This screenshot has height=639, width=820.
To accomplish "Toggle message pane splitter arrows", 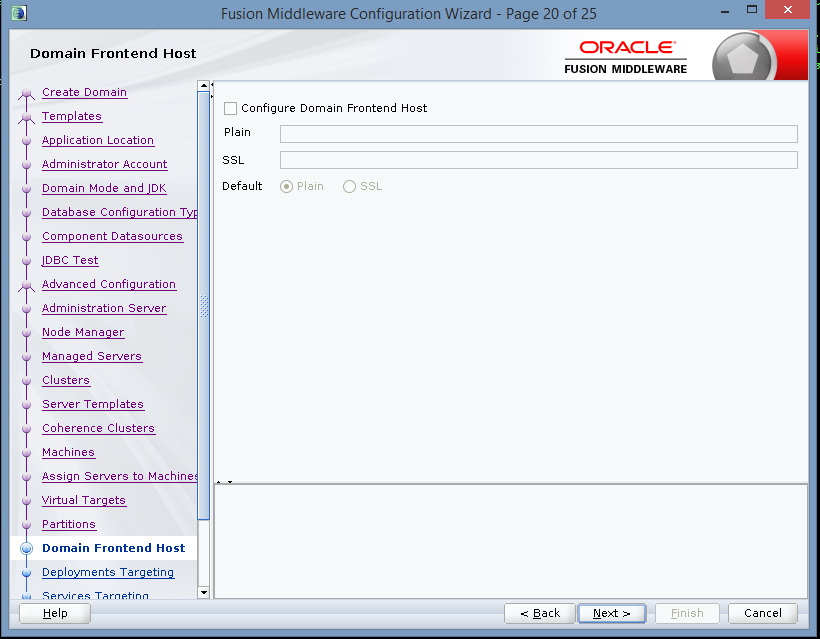I will point(224,482).
